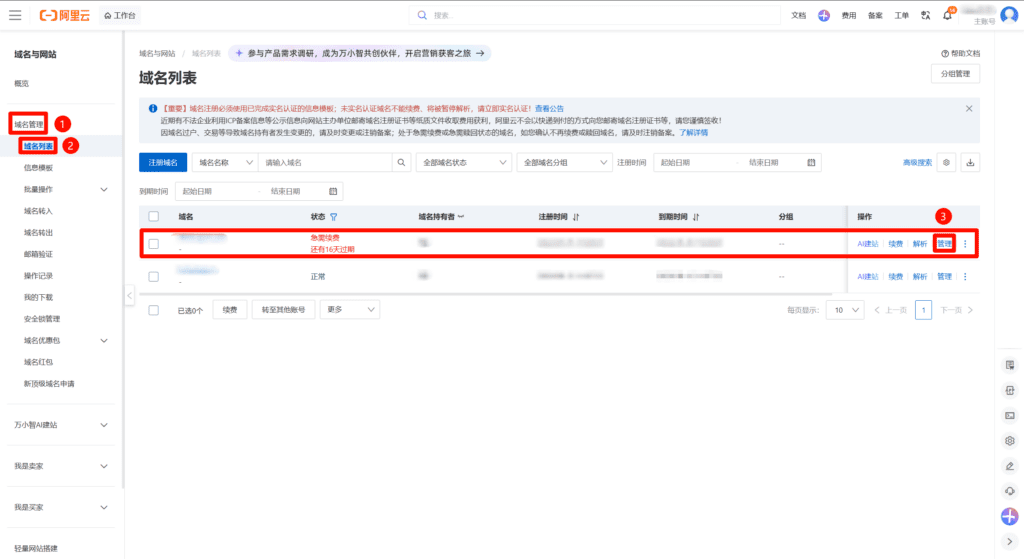This screenshot has width=1024, height=559.
Task: Click the export download icon
Action: tap(970, 163)
